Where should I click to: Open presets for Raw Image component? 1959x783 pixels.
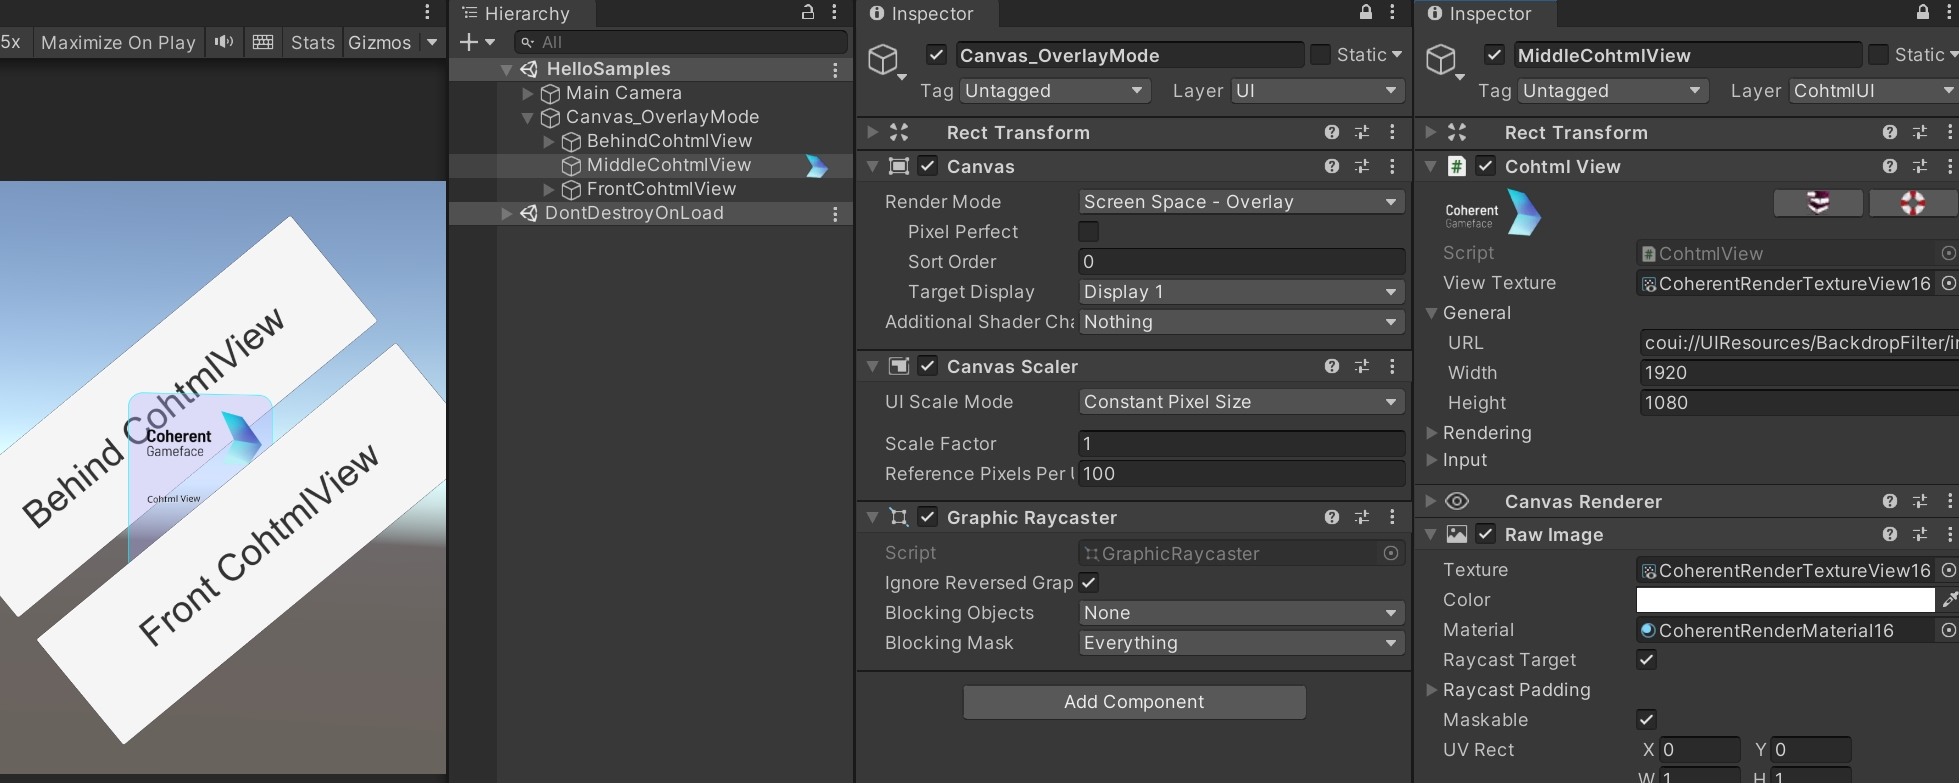[x=1920, y=534]
